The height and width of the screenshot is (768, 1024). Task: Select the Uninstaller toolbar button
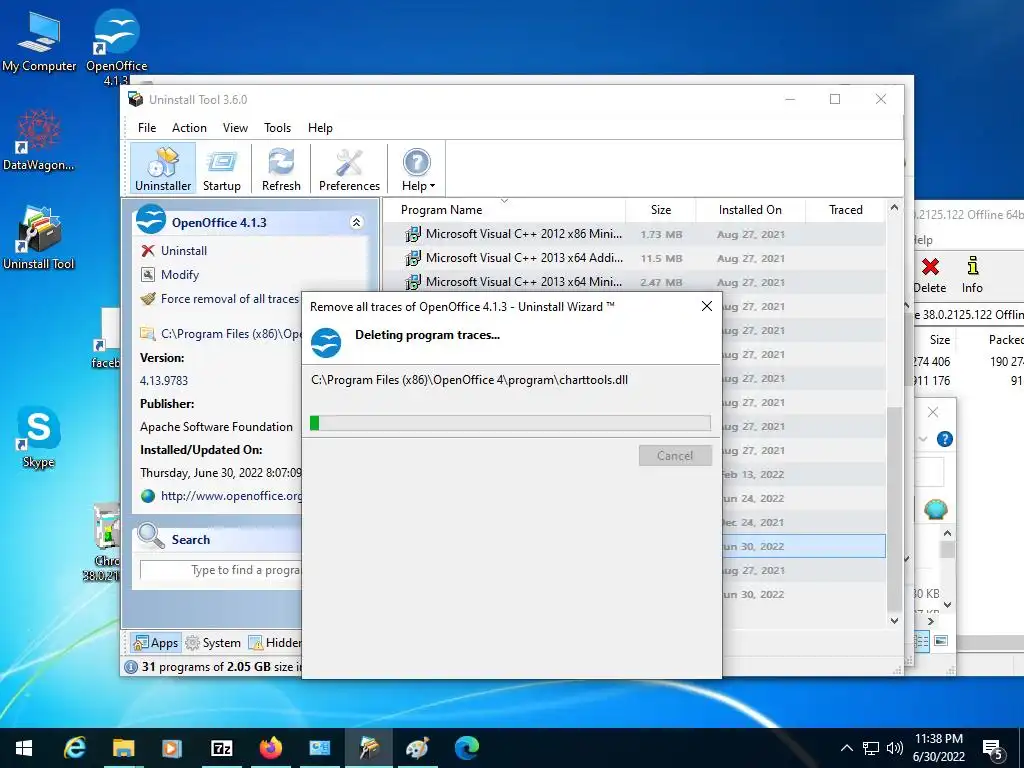pyautogui.click(x=163, y=169)
